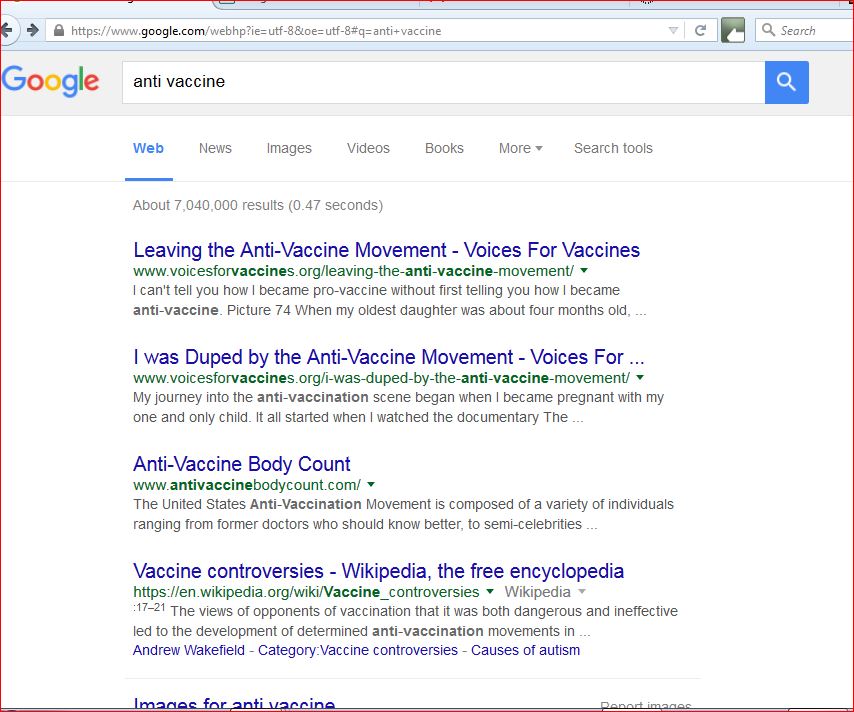The width and height of the screenshot is (854, 712).
Task: Click the browser forward arrow button
Action: point(33,30)
